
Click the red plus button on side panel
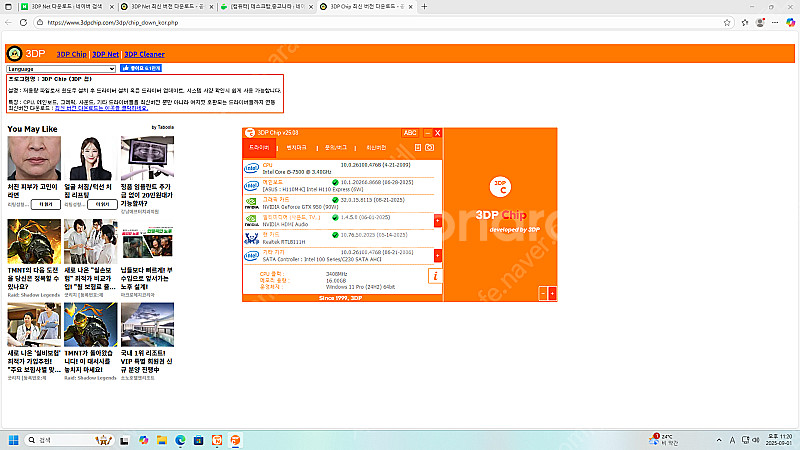pyautogui.click(x=552, y=293)
